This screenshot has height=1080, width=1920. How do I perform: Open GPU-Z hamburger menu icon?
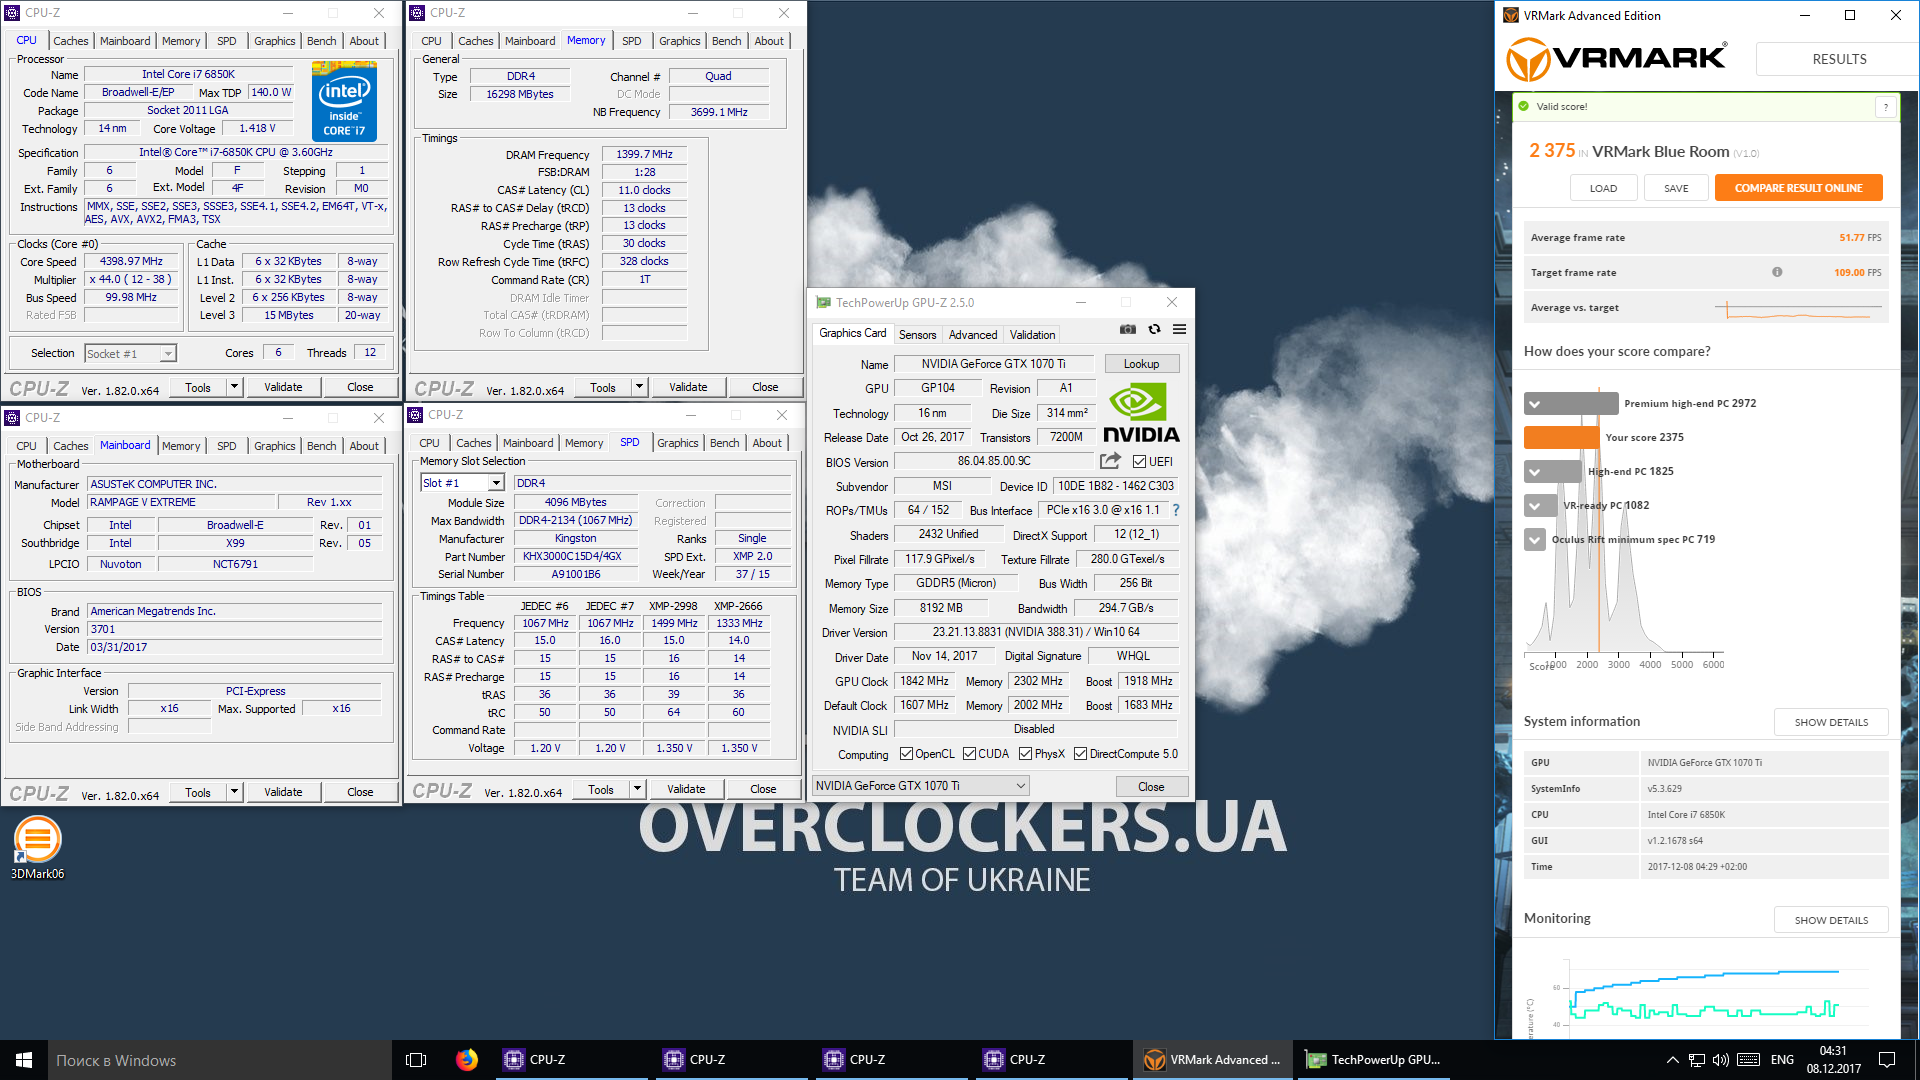[x=1180, y=329]
